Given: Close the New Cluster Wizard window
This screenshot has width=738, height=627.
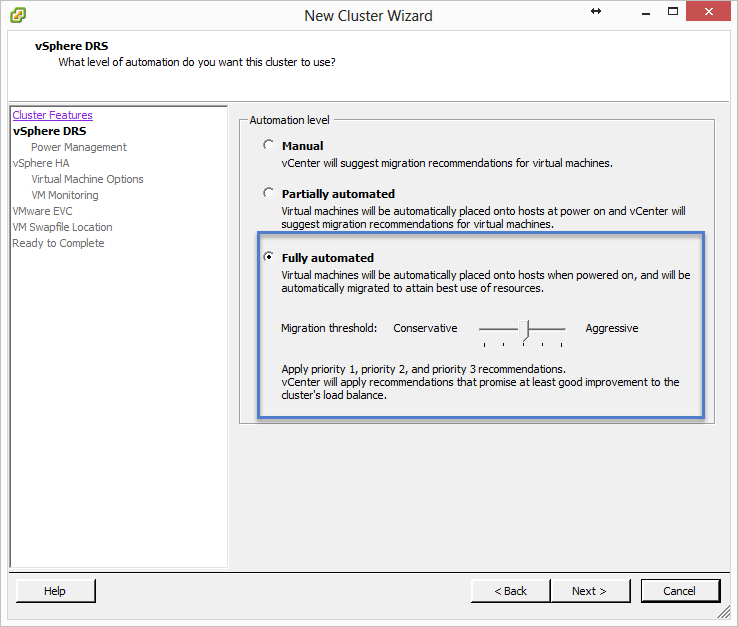Looking at the screenshot, I should tap(708, 11).
